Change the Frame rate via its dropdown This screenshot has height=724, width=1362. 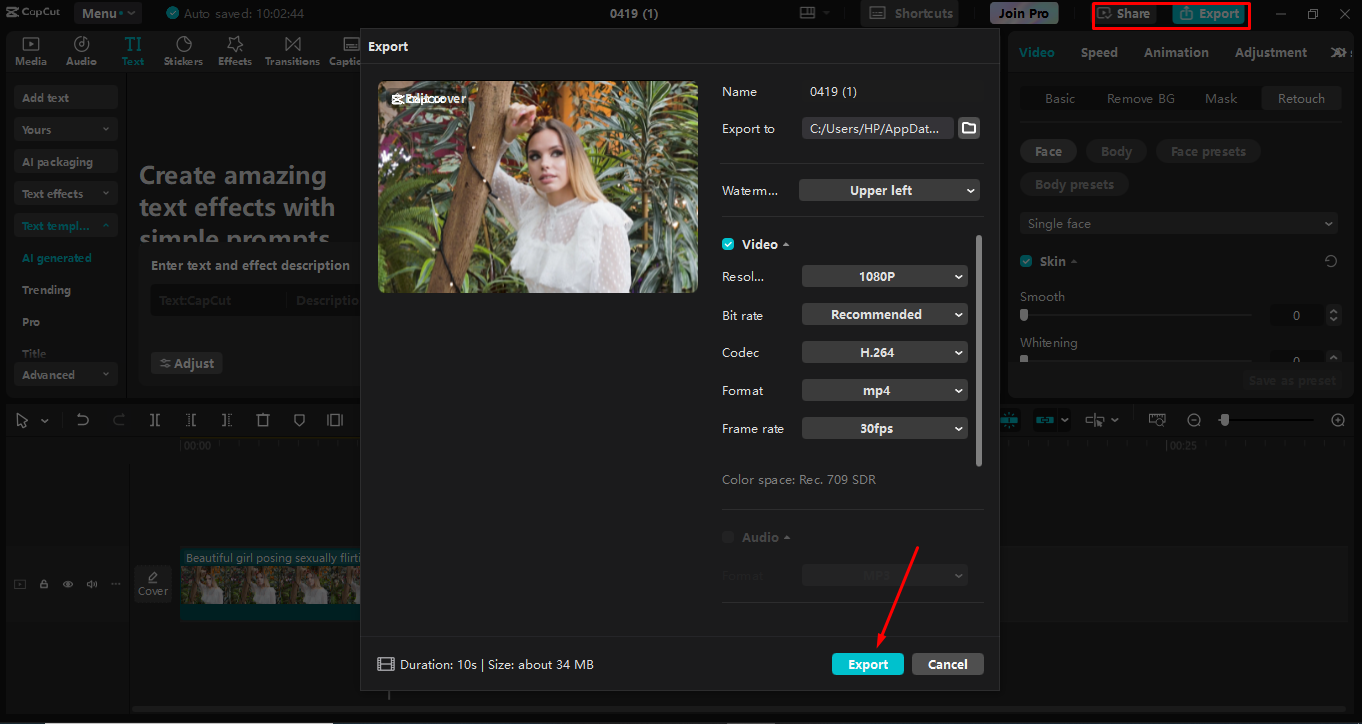pyautogui.click(x=884, y=427)
